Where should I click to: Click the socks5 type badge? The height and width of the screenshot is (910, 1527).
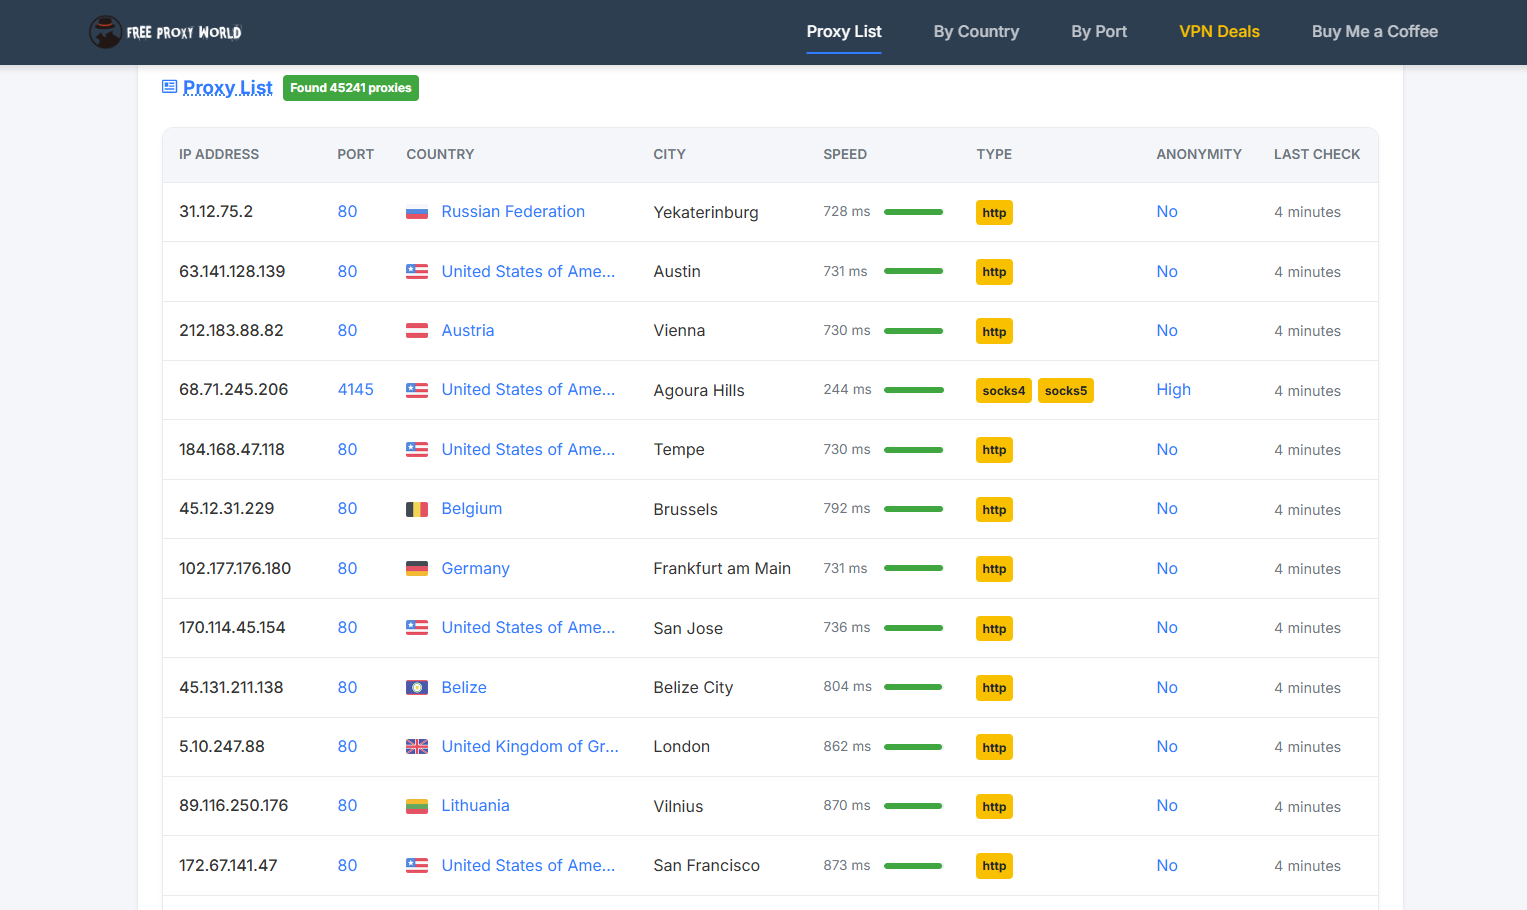1066,390
